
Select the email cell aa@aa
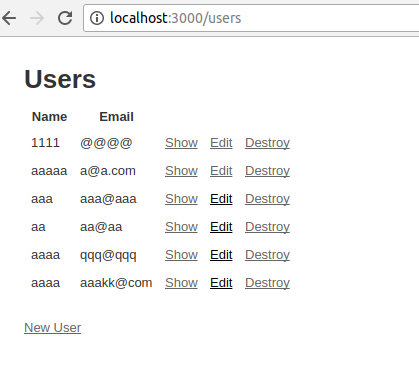pos(101,227)
